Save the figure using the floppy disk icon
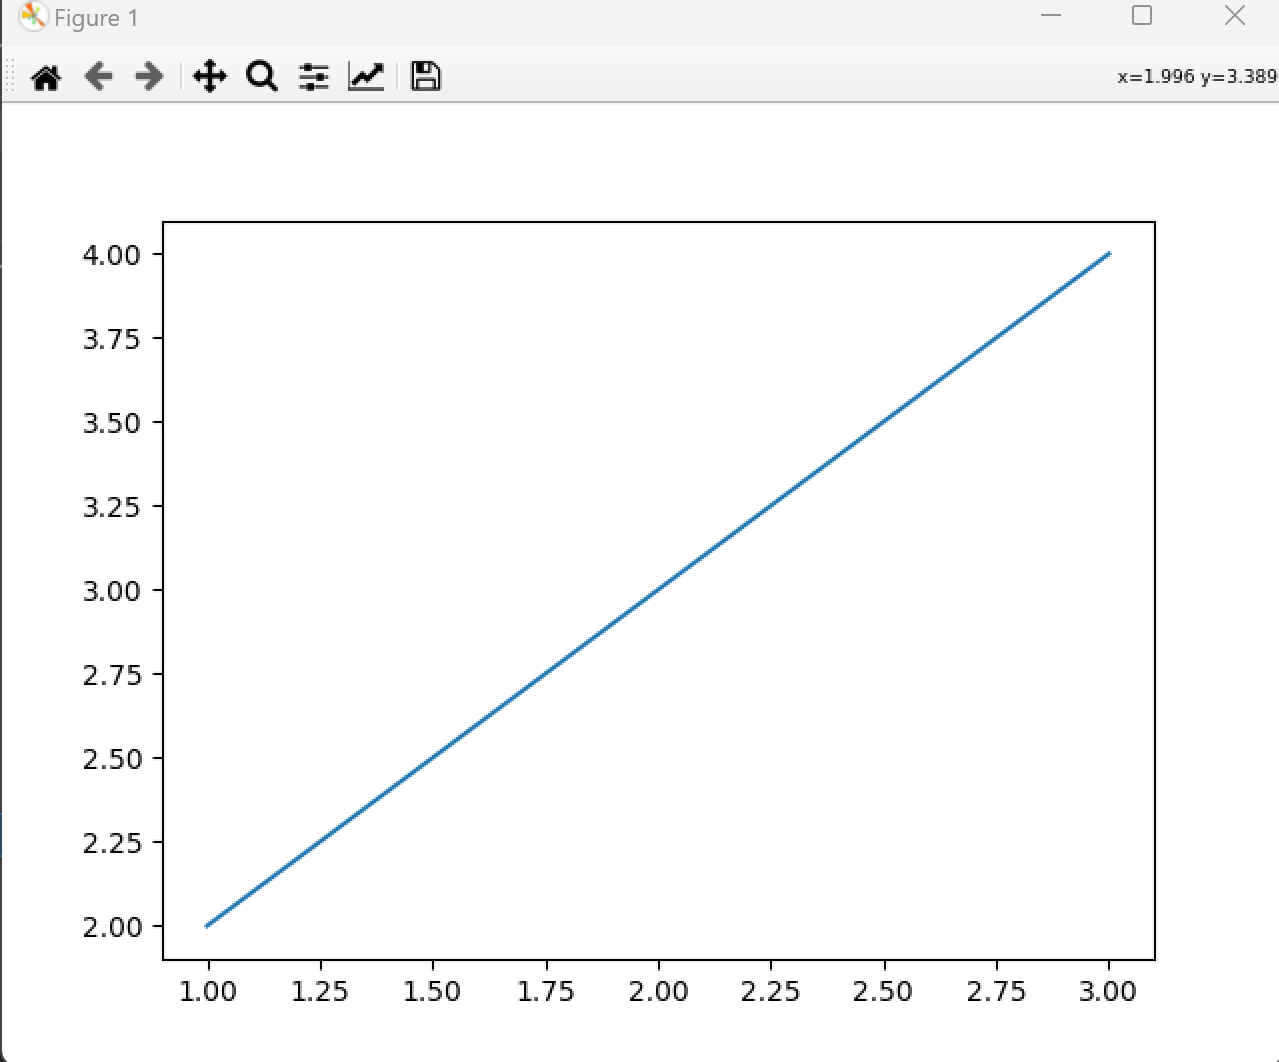This screenshot has width=1279, height=1062. tap(426, 76)
